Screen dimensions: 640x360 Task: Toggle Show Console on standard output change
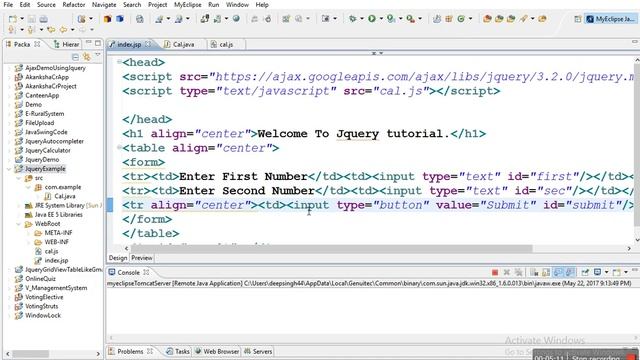point(558,272)
